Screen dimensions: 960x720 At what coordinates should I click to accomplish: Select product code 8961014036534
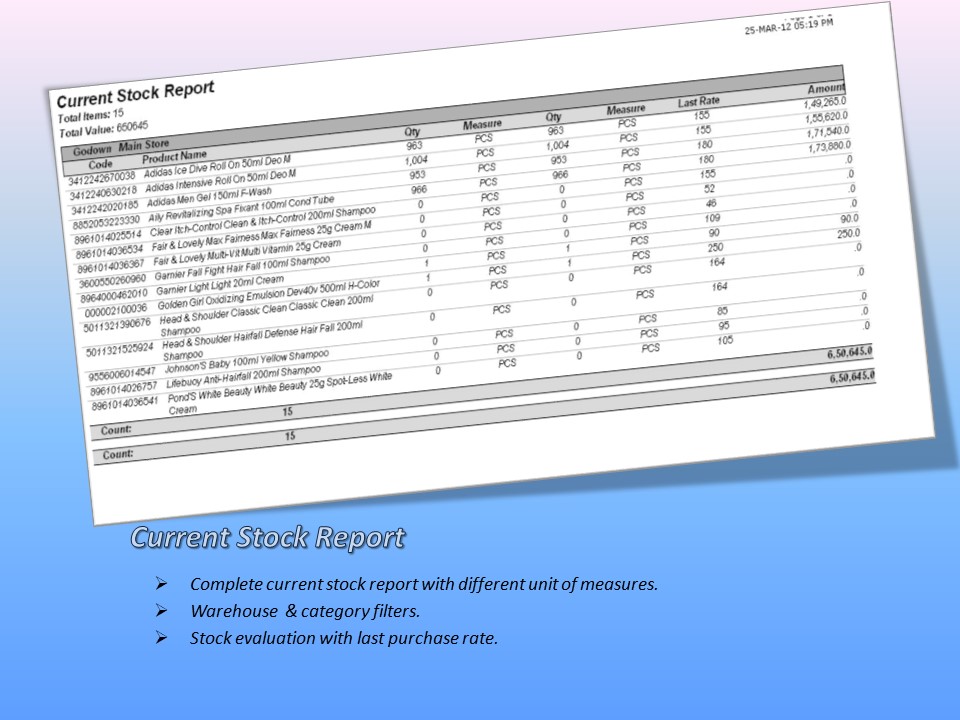coord(109,252)
